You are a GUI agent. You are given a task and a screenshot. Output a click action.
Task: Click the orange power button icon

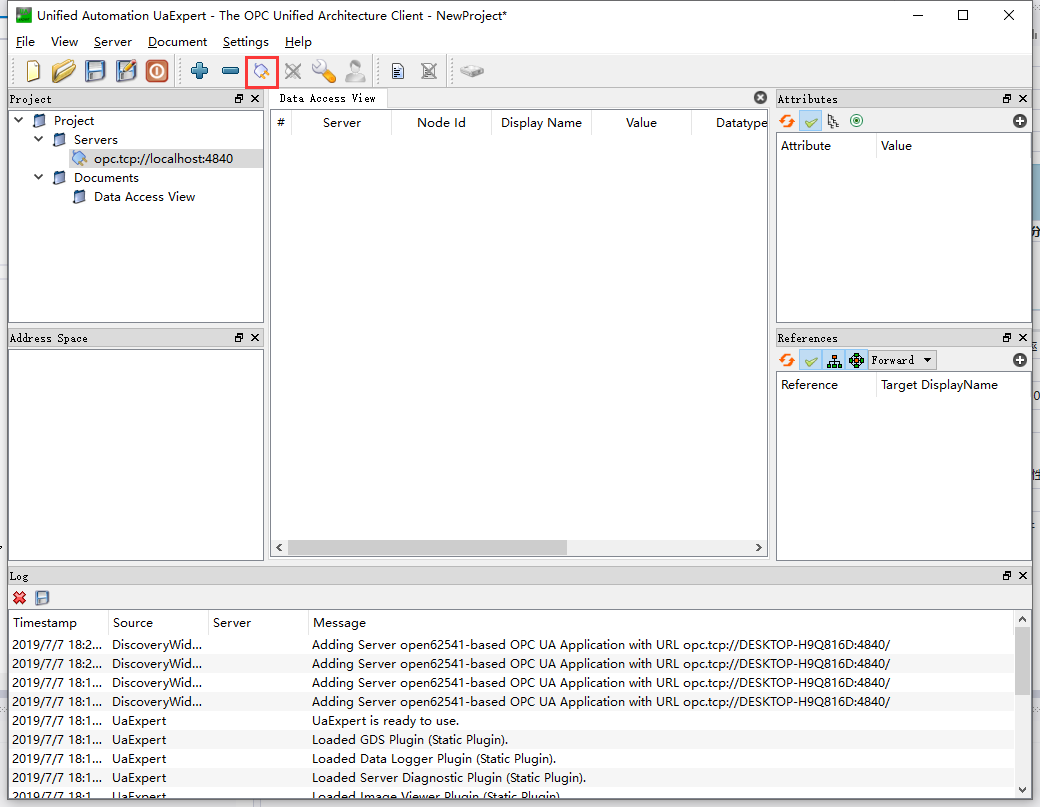157,71
